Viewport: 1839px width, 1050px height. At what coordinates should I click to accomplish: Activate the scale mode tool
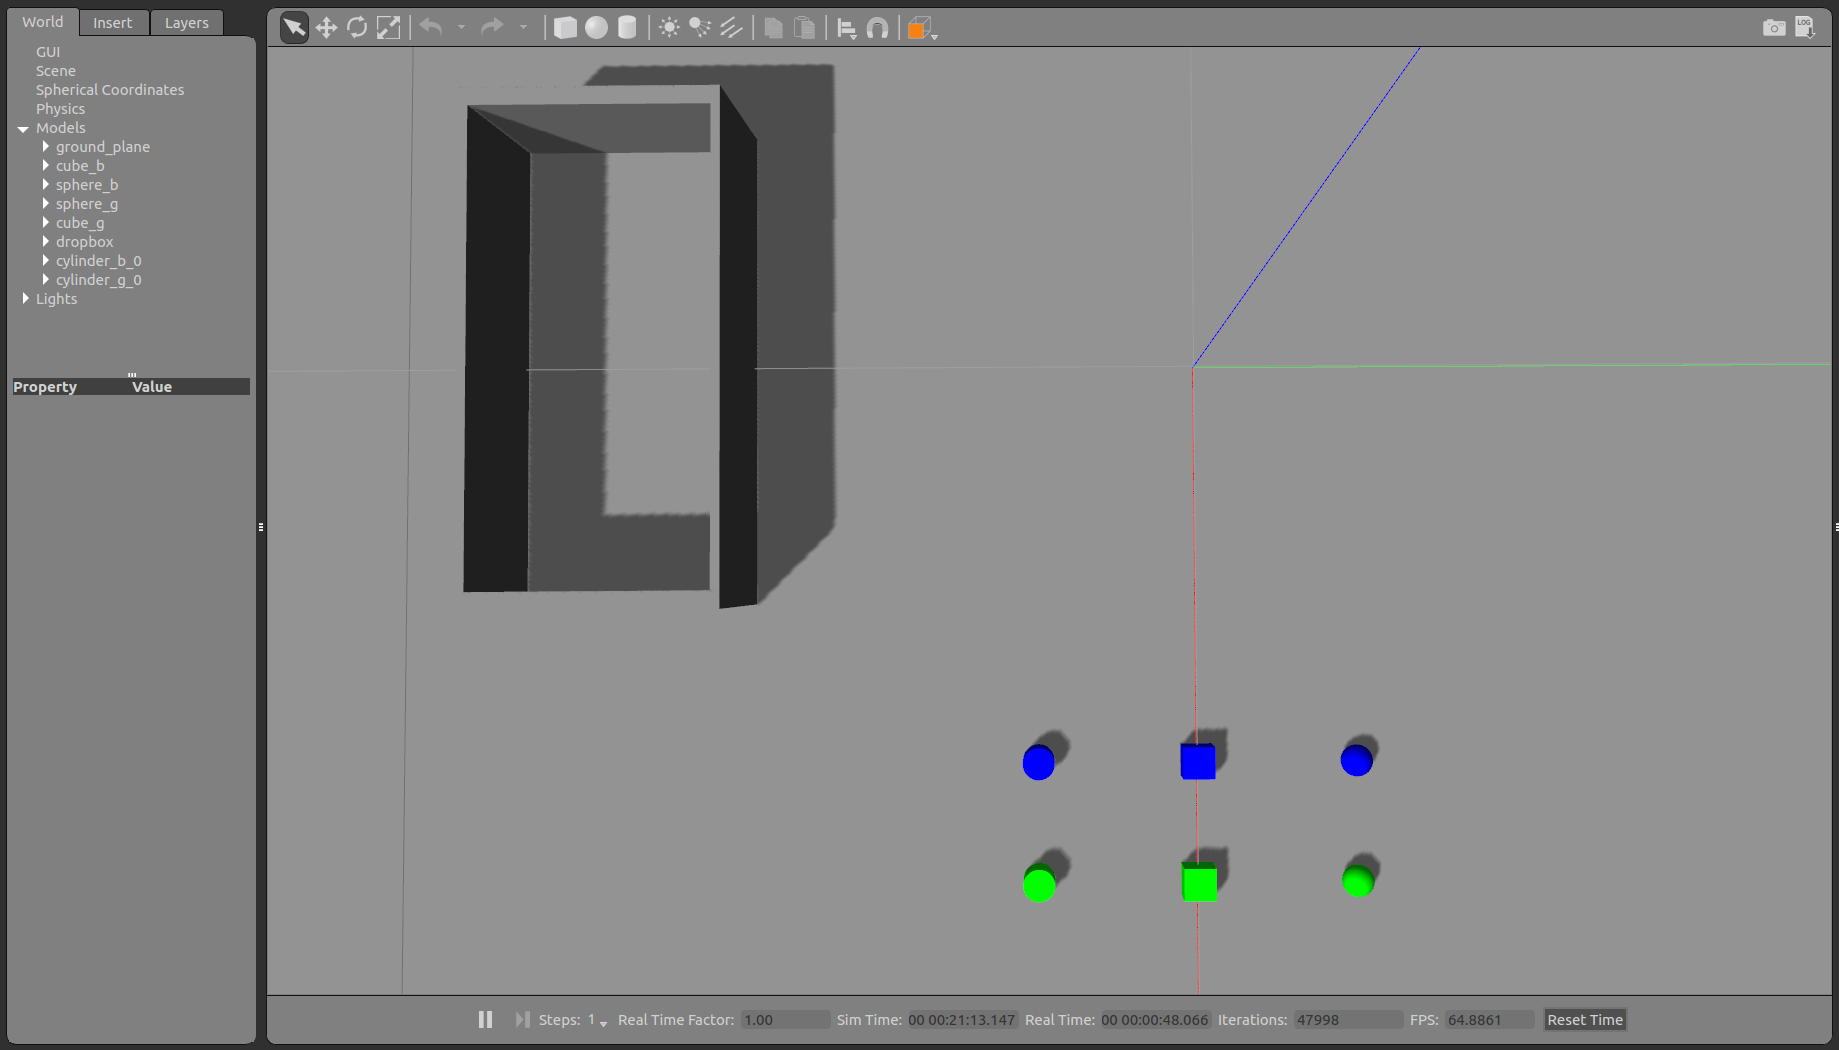pyautogui.click(x=388, y=28)
